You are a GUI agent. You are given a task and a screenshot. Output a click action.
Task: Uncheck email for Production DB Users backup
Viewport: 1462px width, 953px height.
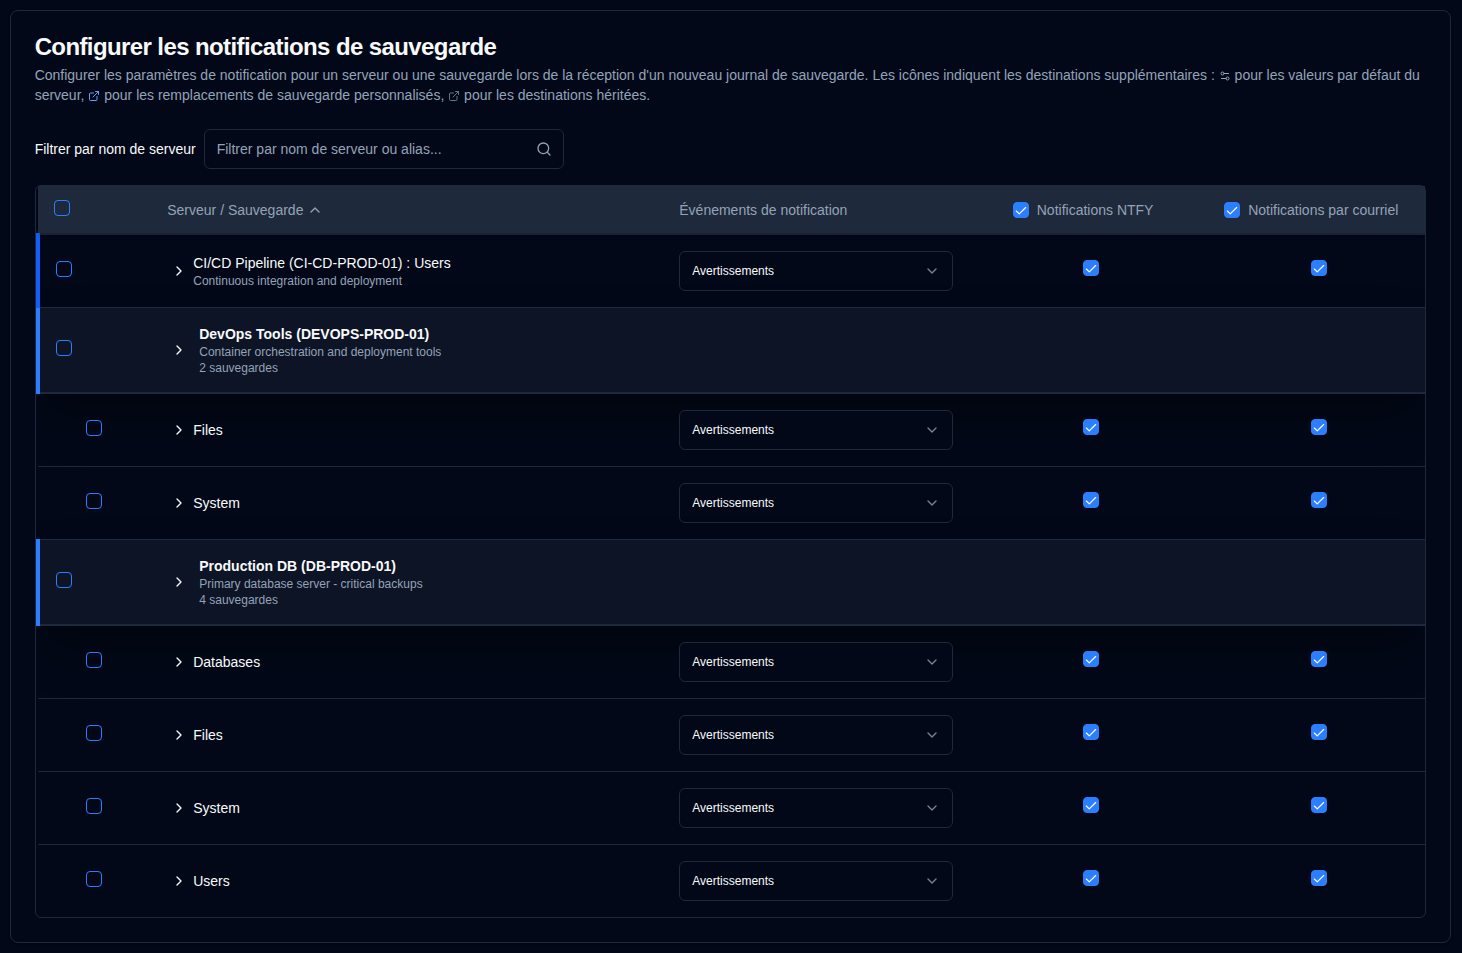point(1319,878)
